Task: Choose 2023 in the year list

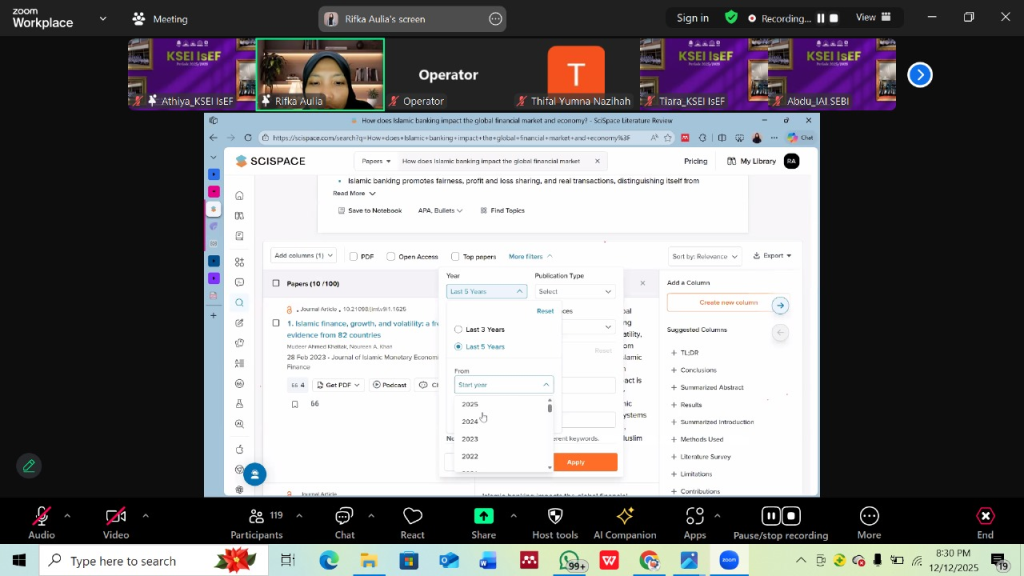Action: click(470, 439)
